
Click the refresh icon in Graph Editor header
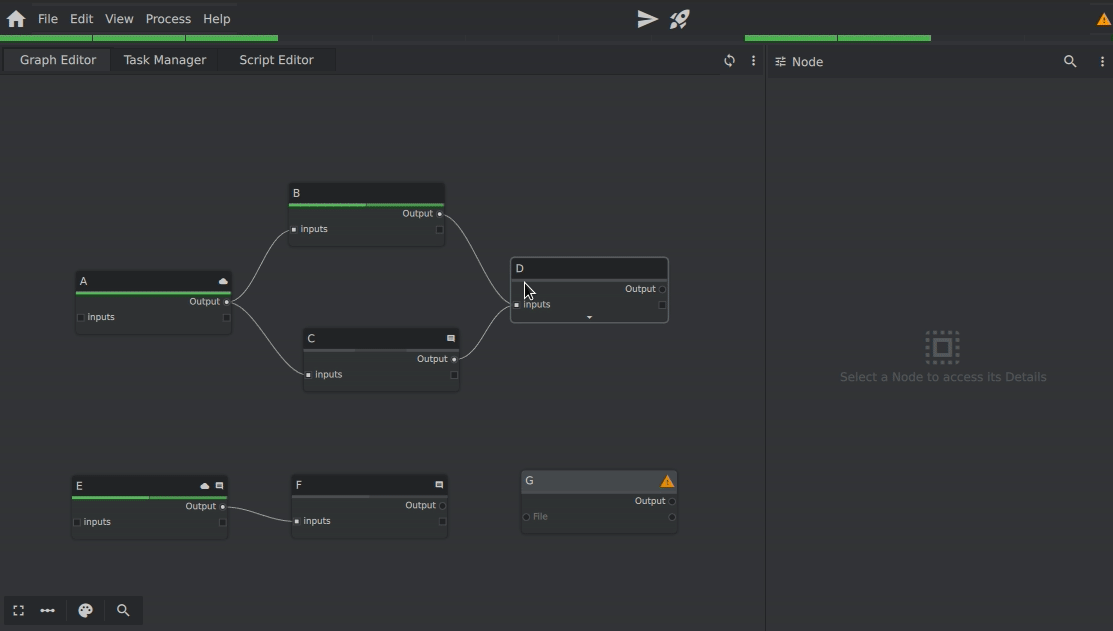click(729, 61)
